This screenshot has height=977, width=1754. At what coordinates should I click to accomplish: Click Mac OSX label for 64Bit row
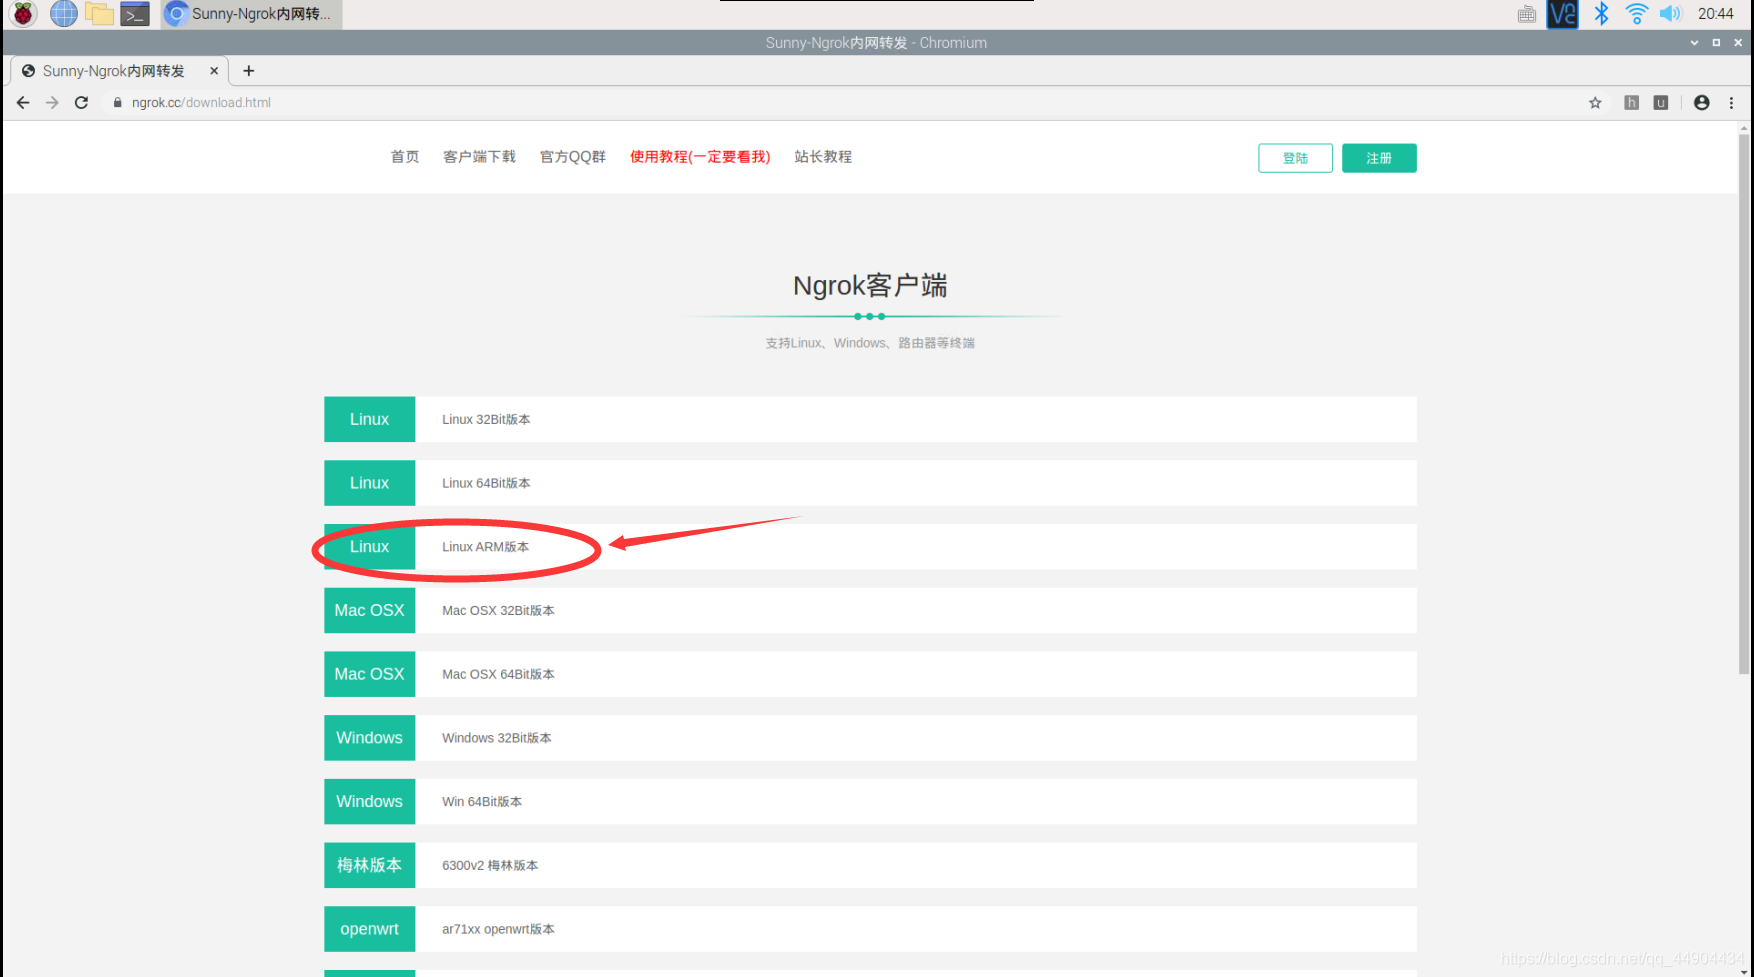coord(369,674)
